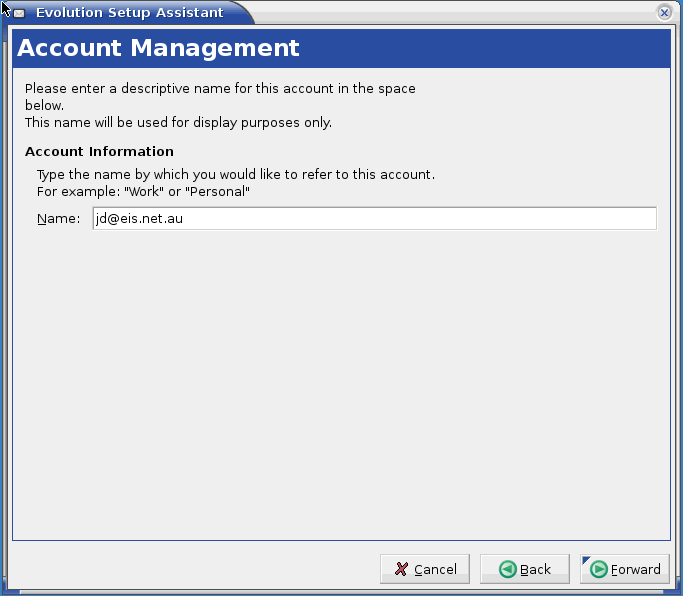
Task: Click the green right arrow Forward icon
Action: click(x=599, y=569)
